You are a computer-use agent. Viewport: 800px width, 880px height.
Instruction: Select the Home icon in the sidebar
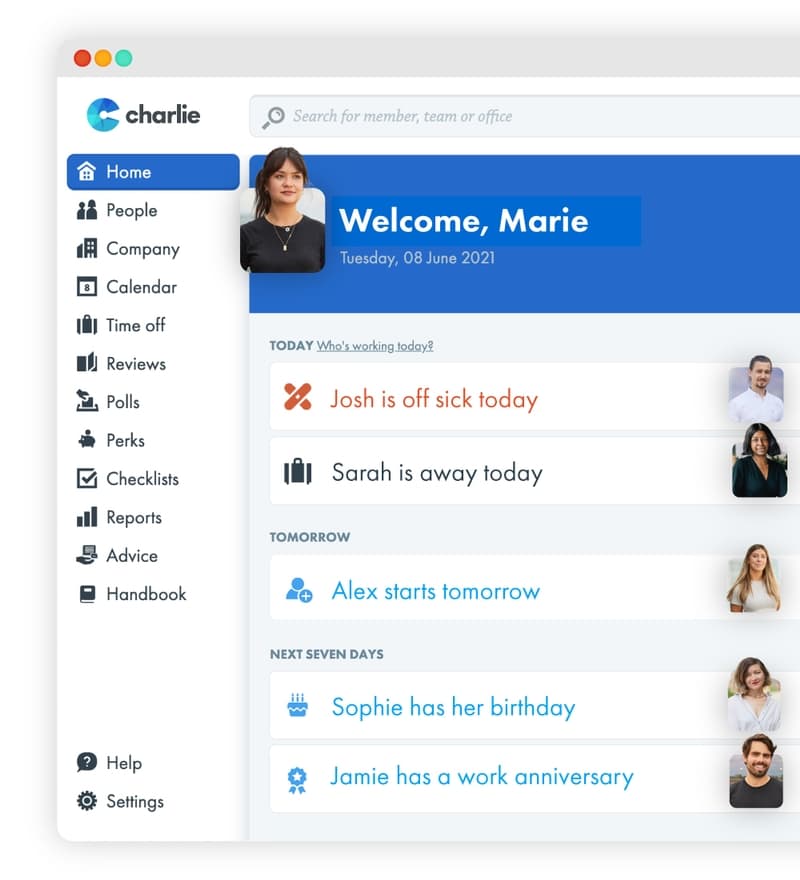tap(88, 171)
